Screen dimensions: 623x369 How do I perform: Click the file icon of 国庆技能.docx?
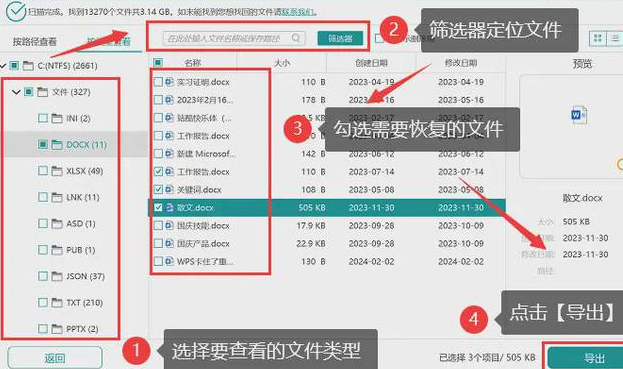(x=169, y=225)
